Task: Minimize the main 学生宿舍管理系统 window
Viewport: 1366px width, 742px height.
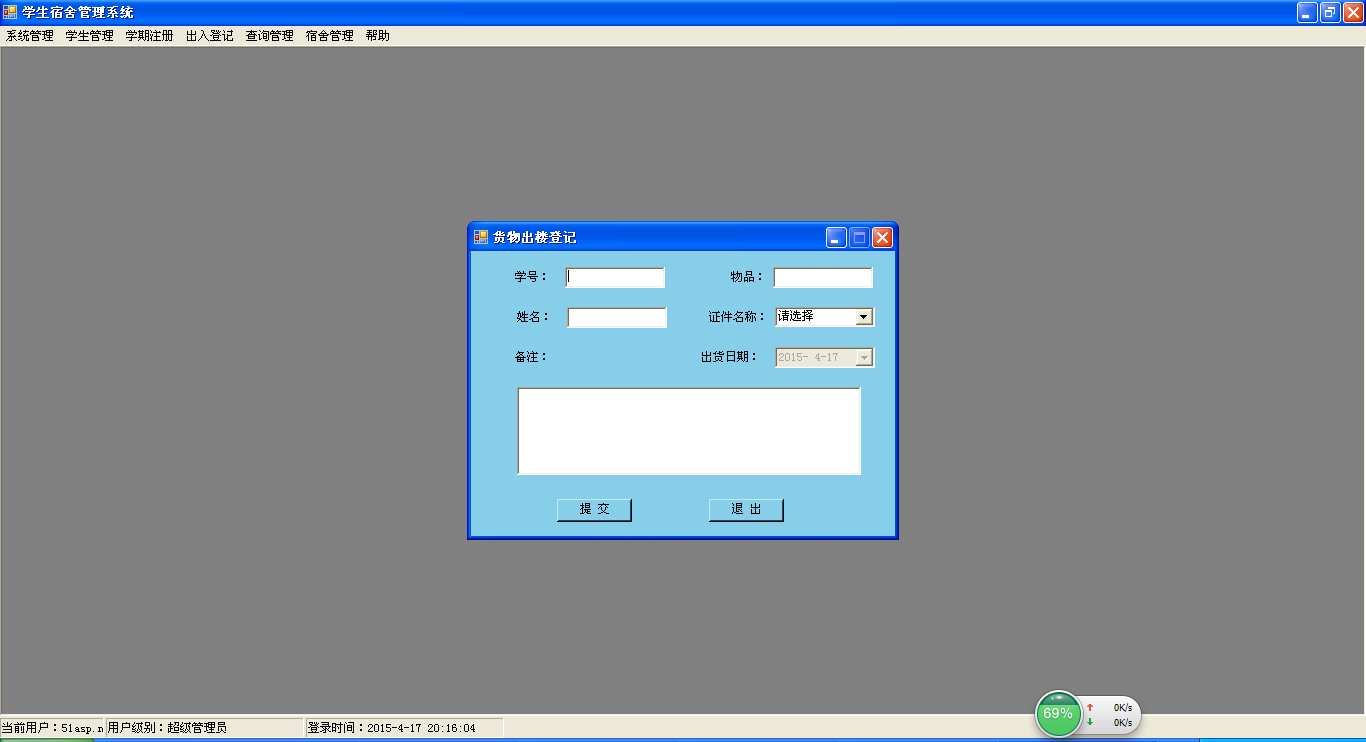Action: click(x=1307, y=12)
